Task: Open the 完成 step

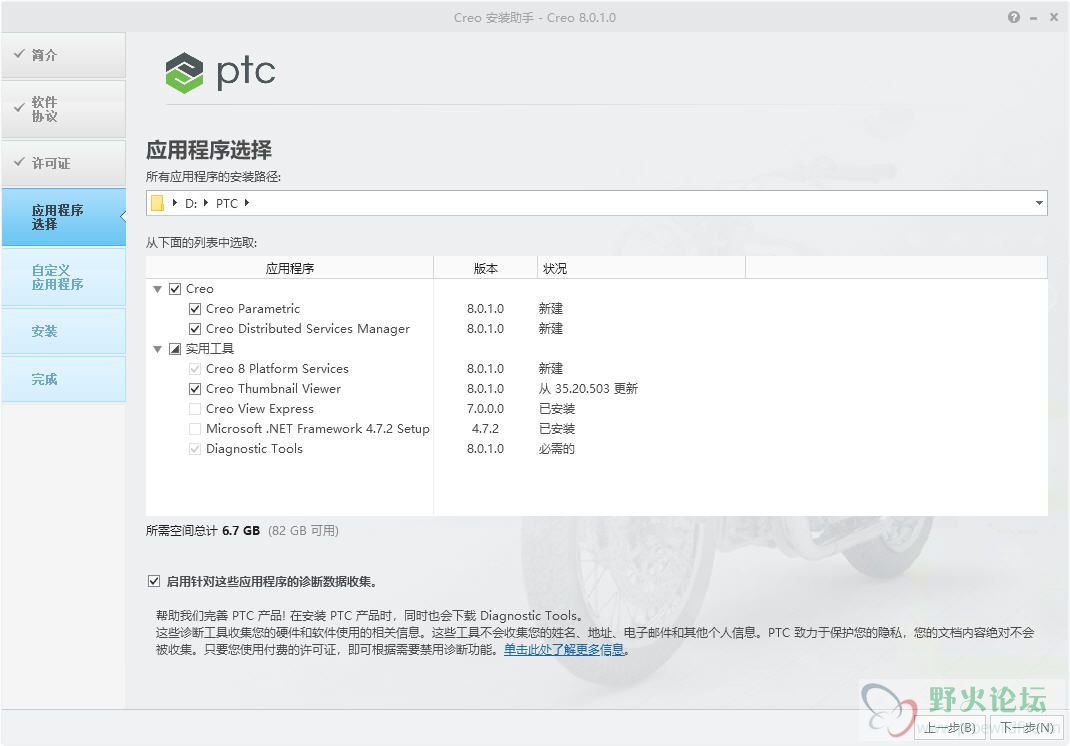Action: point(63,379)
